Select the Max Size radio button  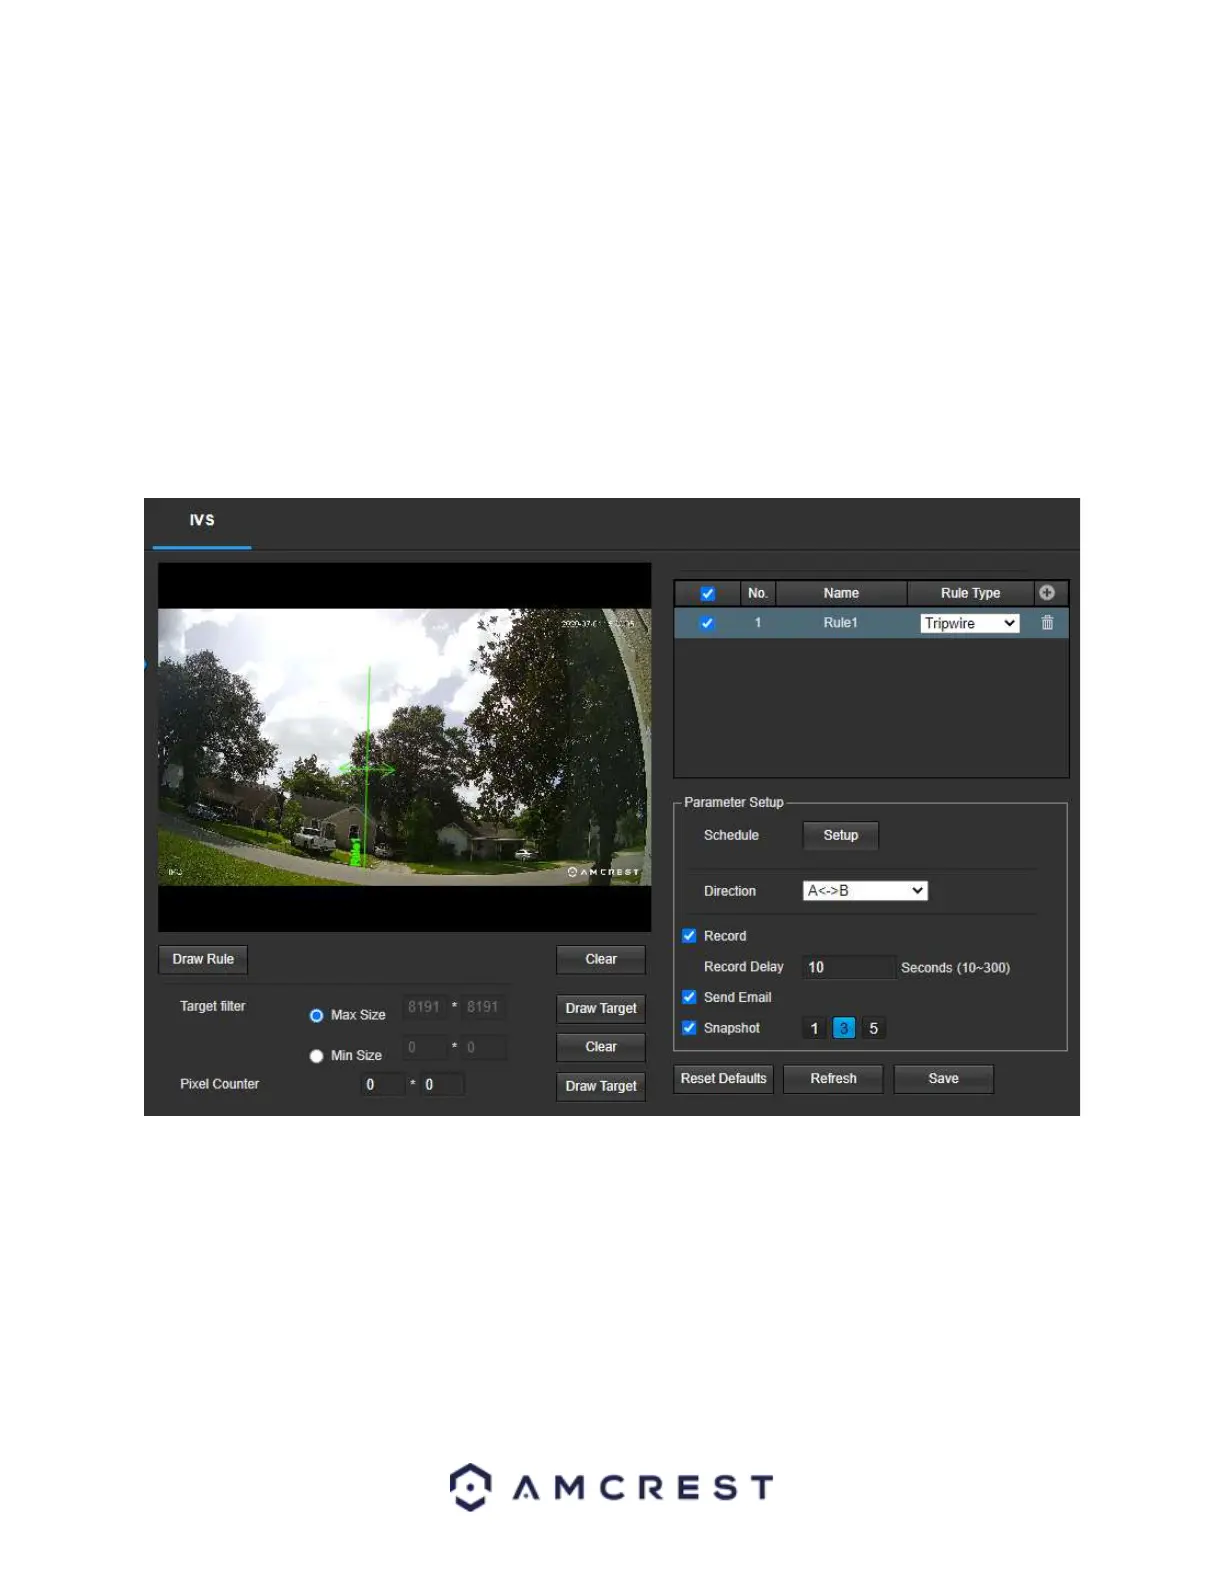(316, 1015)
